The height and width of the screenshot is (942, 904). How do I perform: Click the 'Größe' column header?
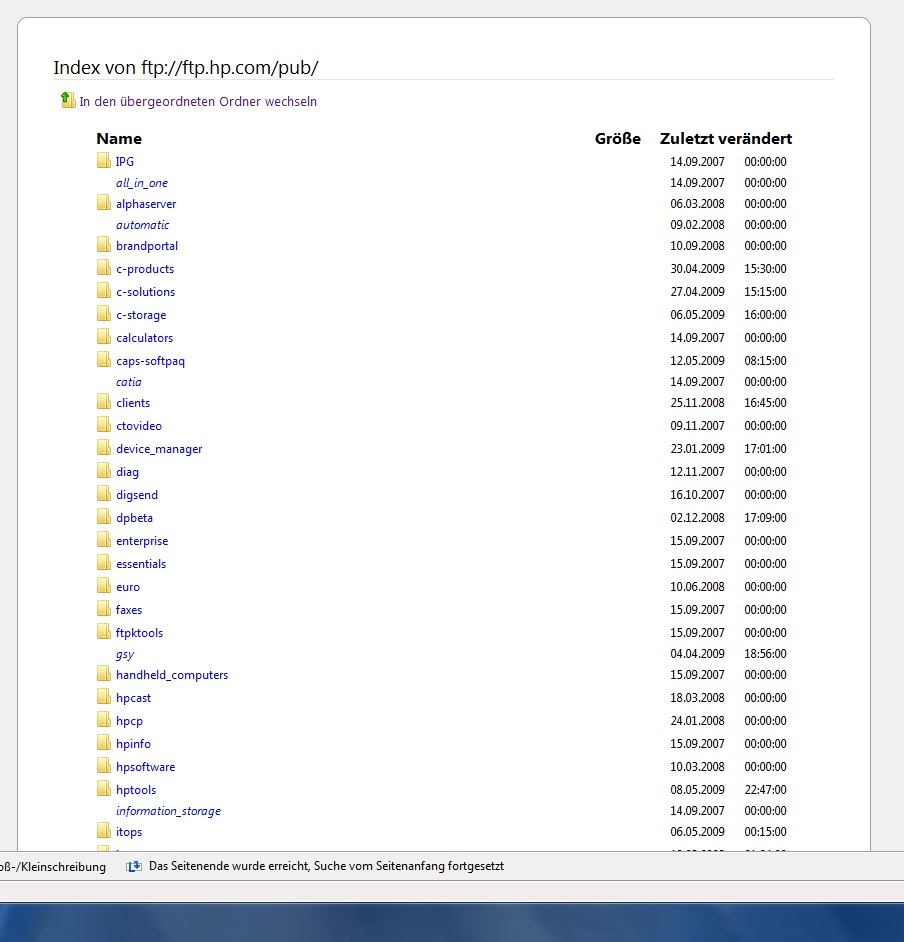(617, 139)
